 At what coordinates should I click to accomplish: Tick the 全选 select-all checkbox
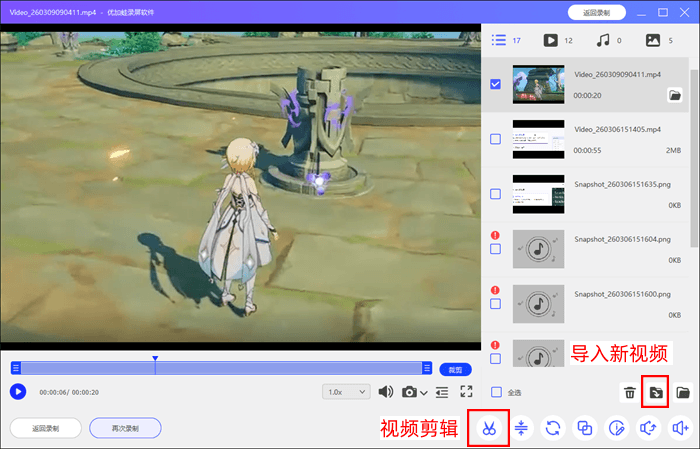click(496, 392)
